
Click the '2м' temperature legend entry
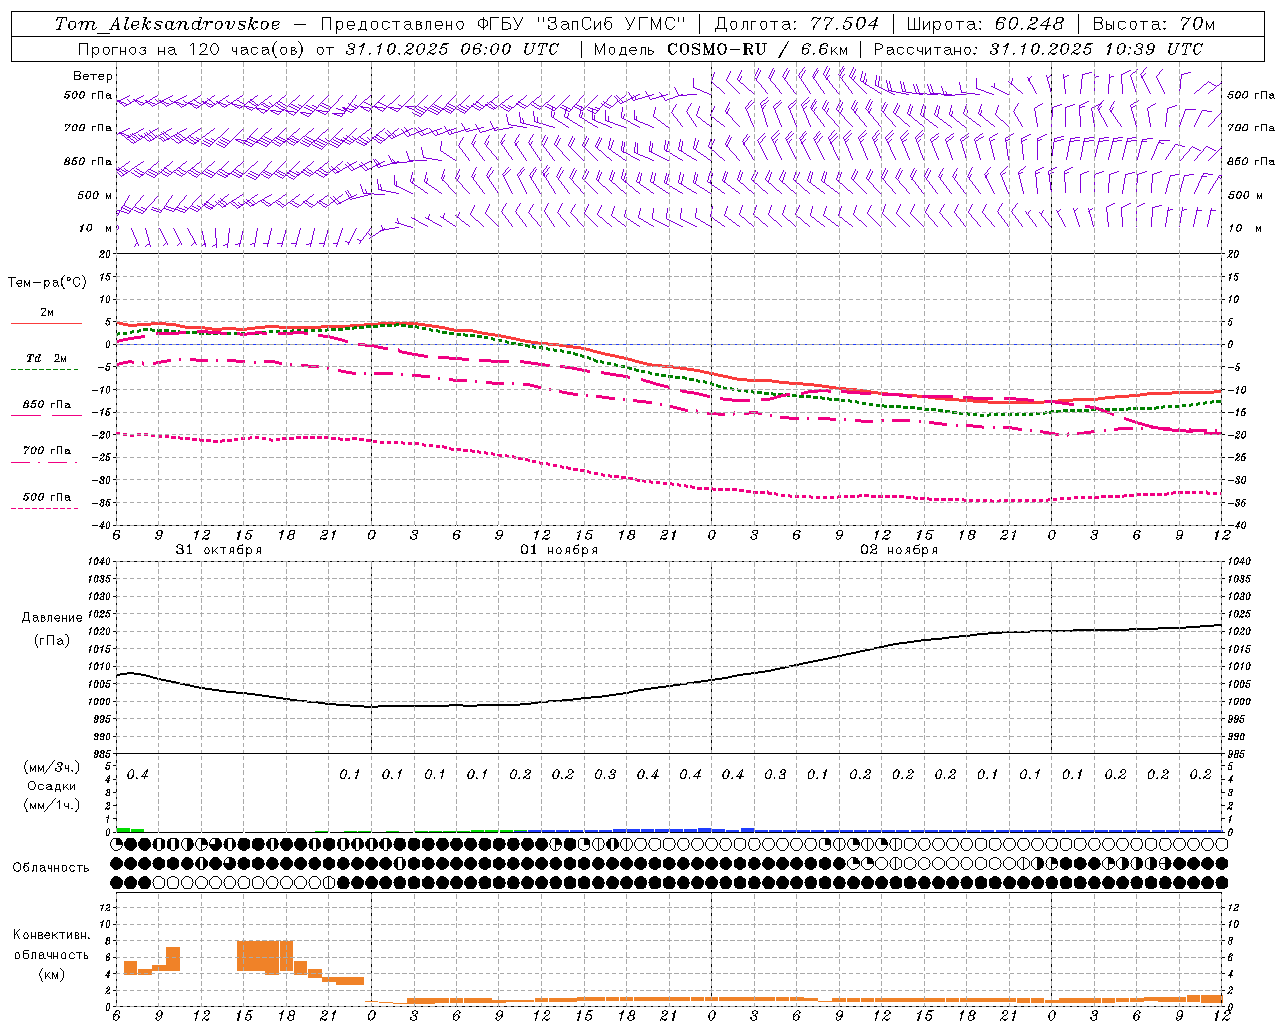(46, 312)
